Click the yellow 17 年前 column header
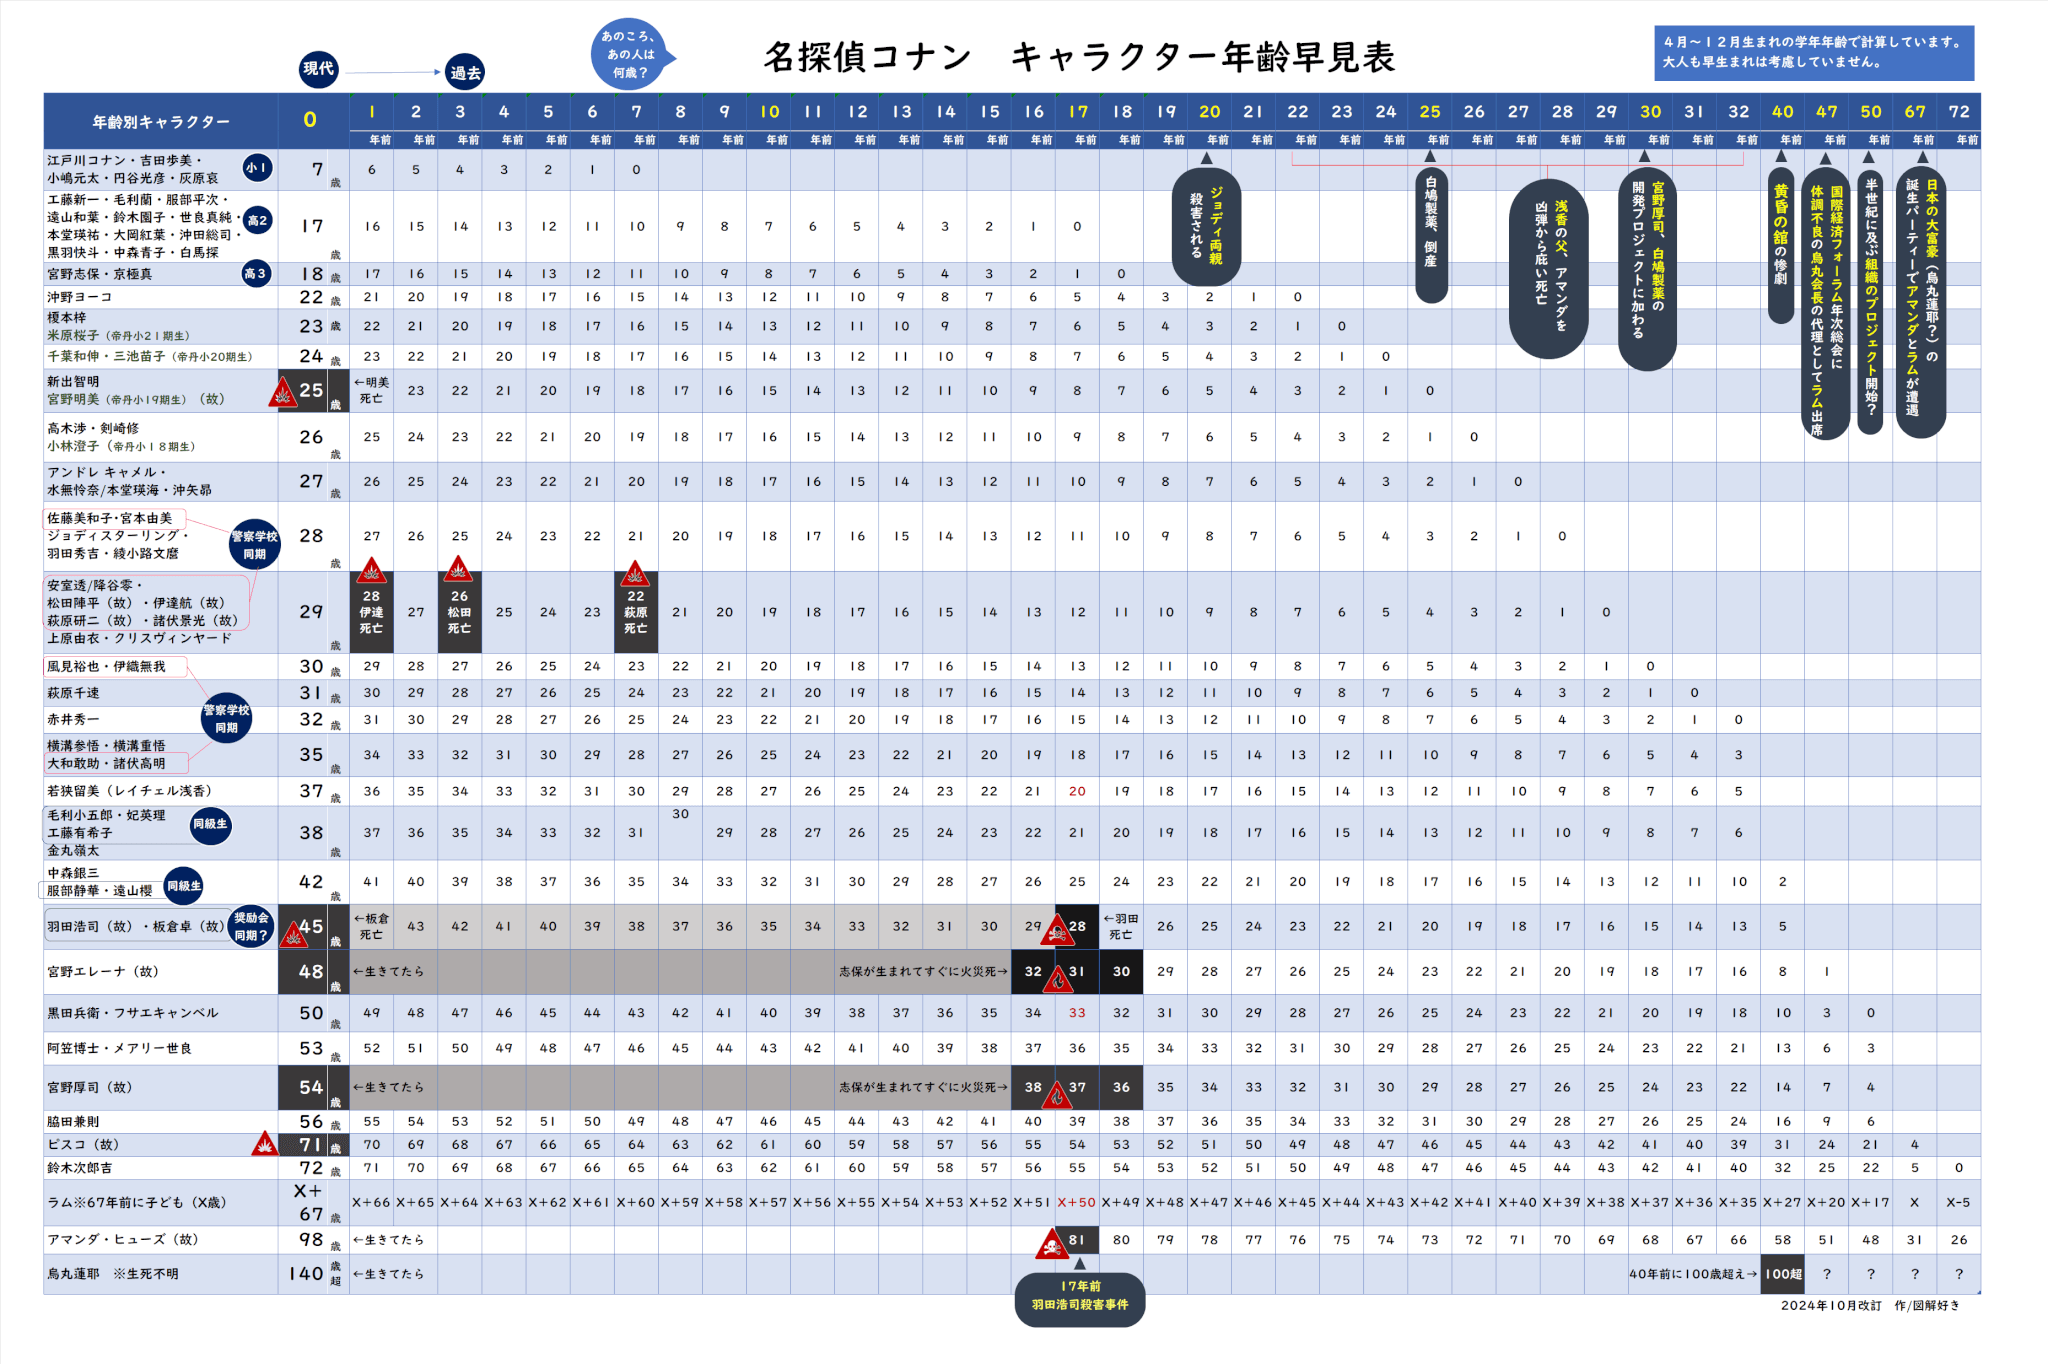 tap(1078, 112)
